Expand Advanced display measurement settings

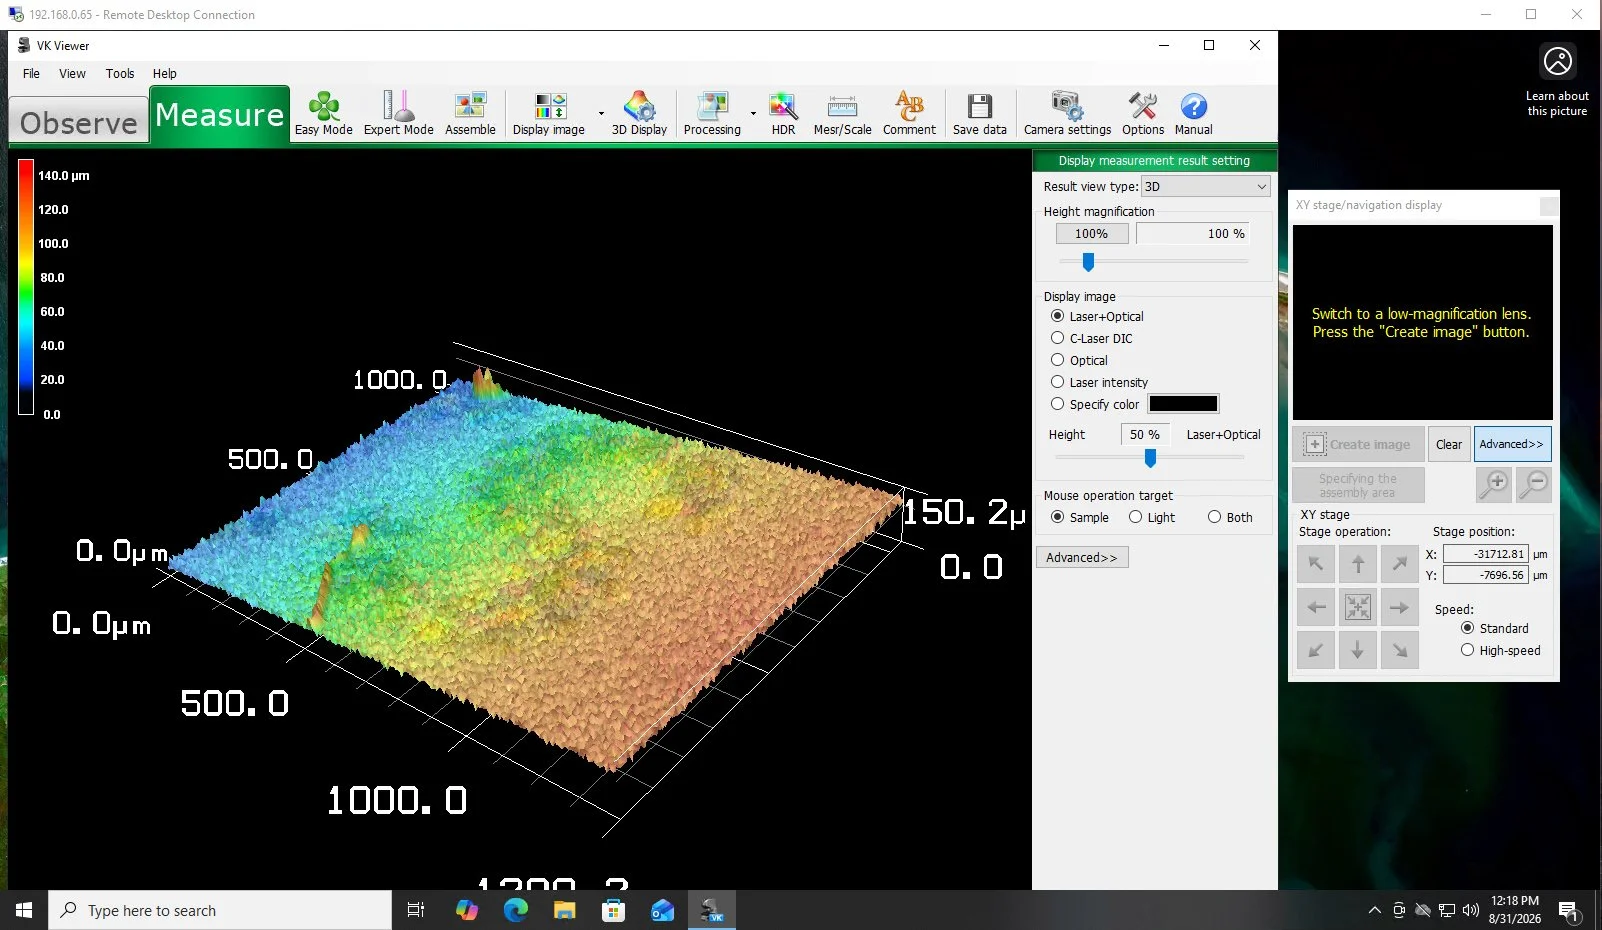click(x=1082, y=558)
